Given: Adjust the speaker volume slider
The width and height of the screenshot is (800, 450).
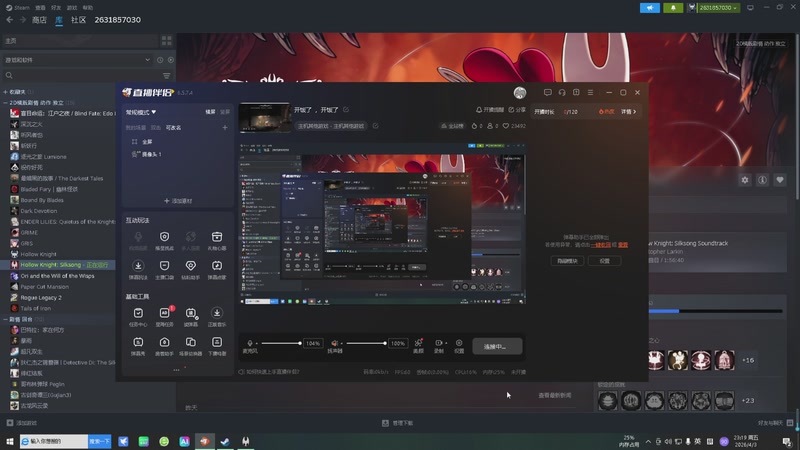Looking at the screenshot, I should point(365,343).
